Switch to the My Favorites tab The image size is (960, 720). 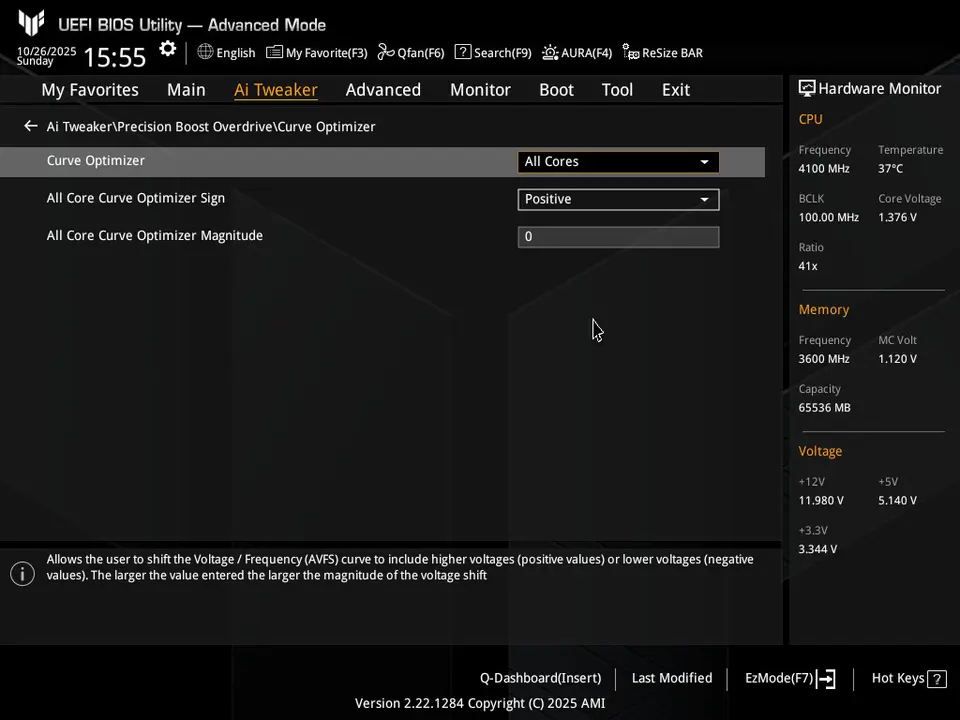(x=90, y=90)
